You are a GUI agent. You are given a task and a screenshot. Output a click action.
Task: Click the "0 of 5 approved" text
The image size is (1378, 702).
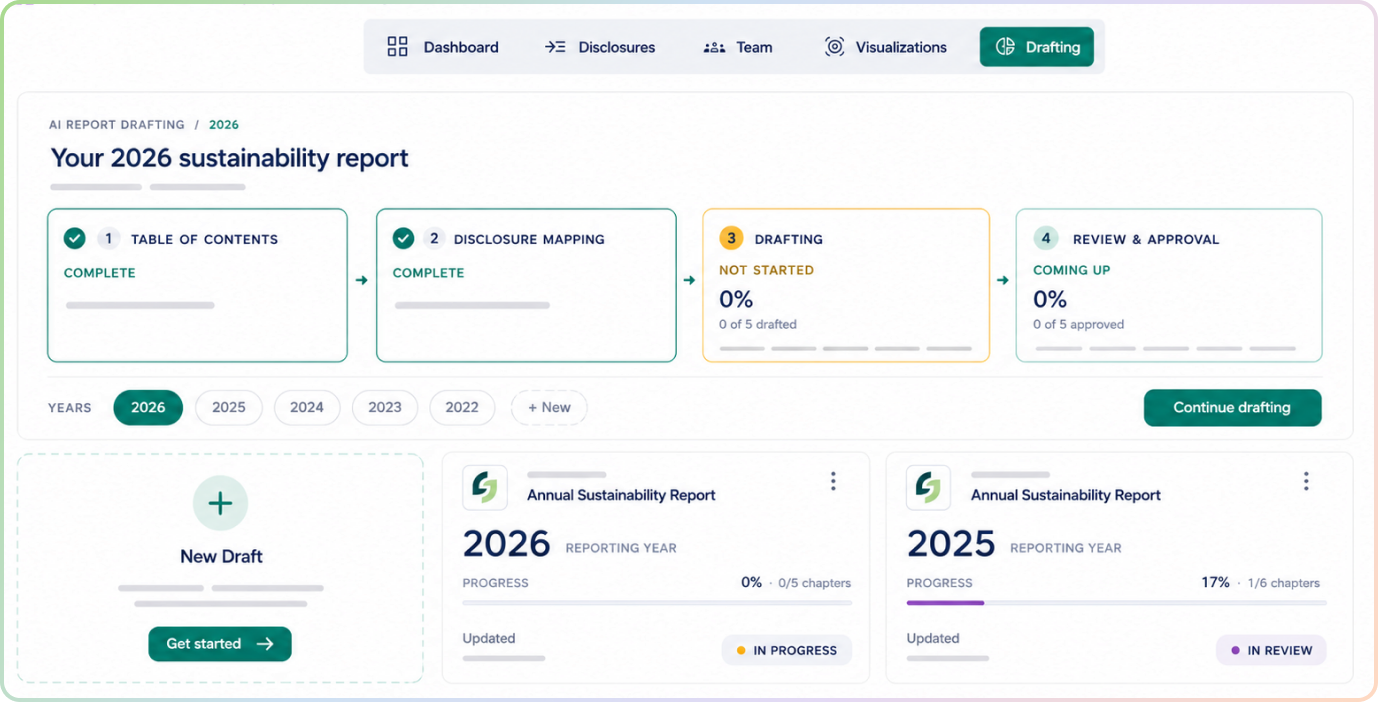(x=1078, y=324)
